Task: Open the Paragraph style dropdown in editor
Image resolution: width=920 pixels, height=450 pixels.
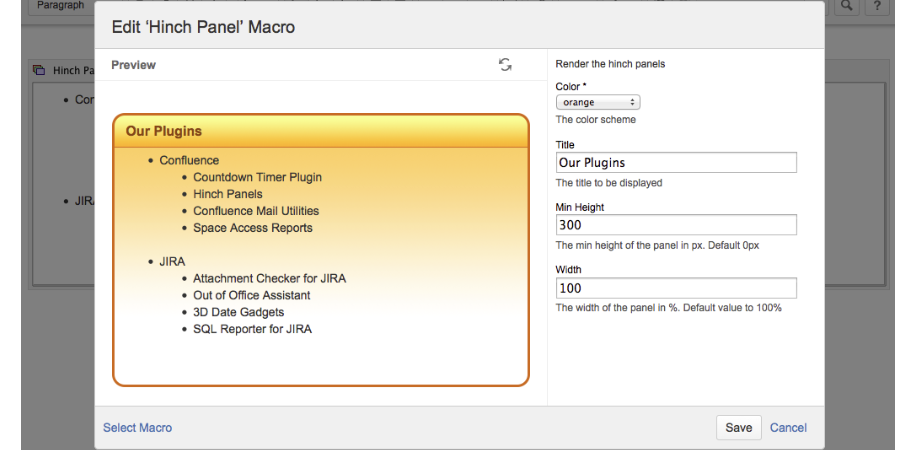Action: [61, 5]
